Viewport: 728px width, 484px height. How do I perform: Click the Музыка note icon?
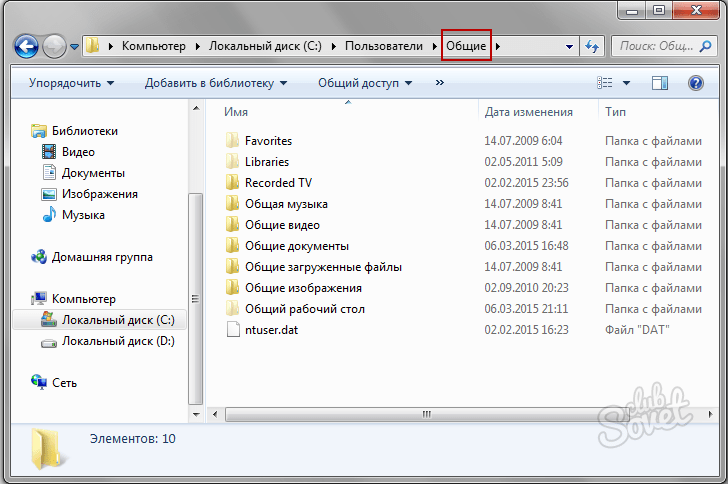(x=49, y=215)
